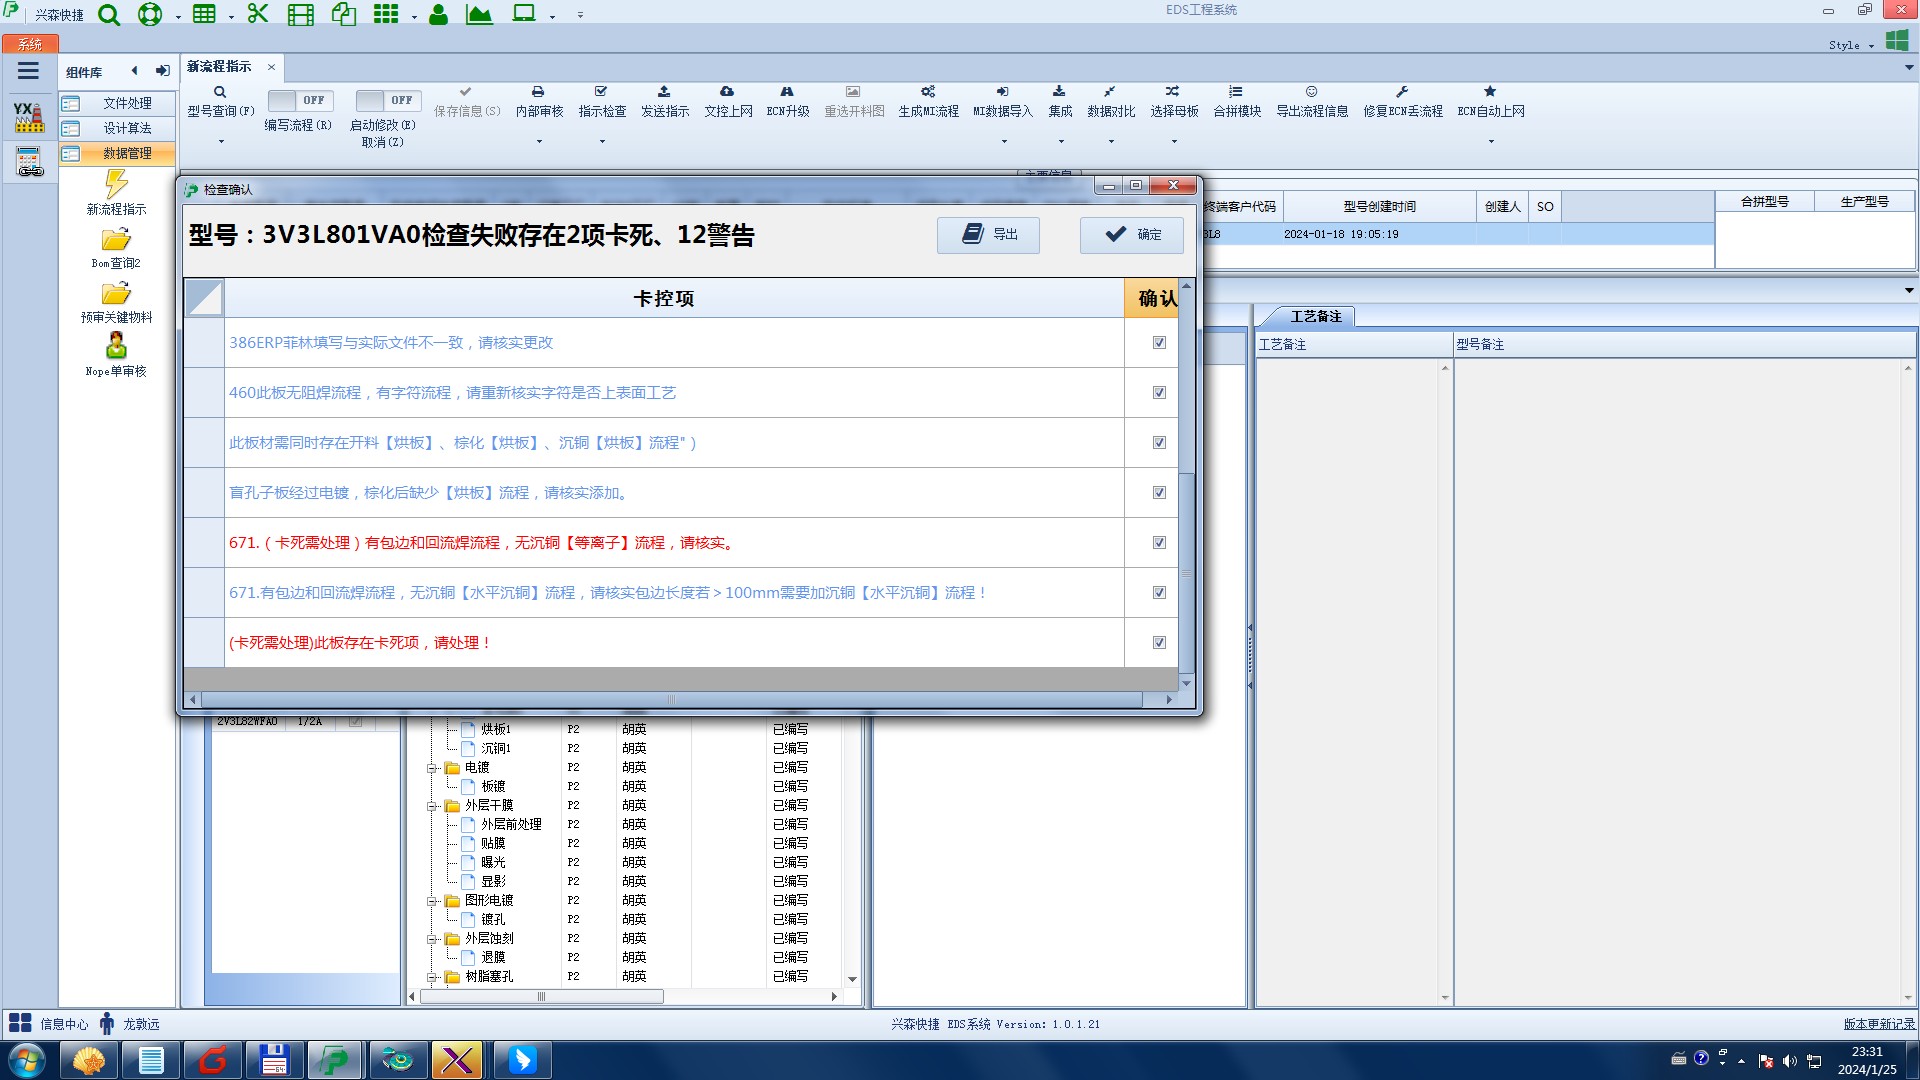The width and height of the screenshot is (1920, 1080).
Task: Select the 外层前处理 tree row
Action: point(511,825)
